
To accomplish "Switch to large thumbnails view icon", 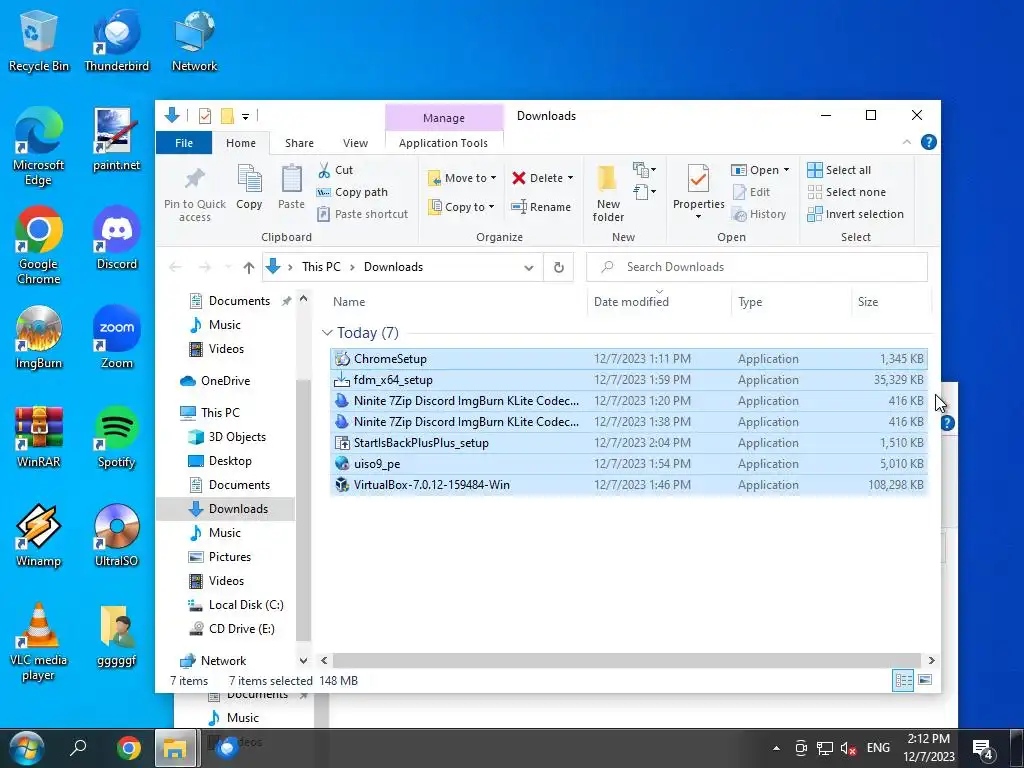I will 925,680.
